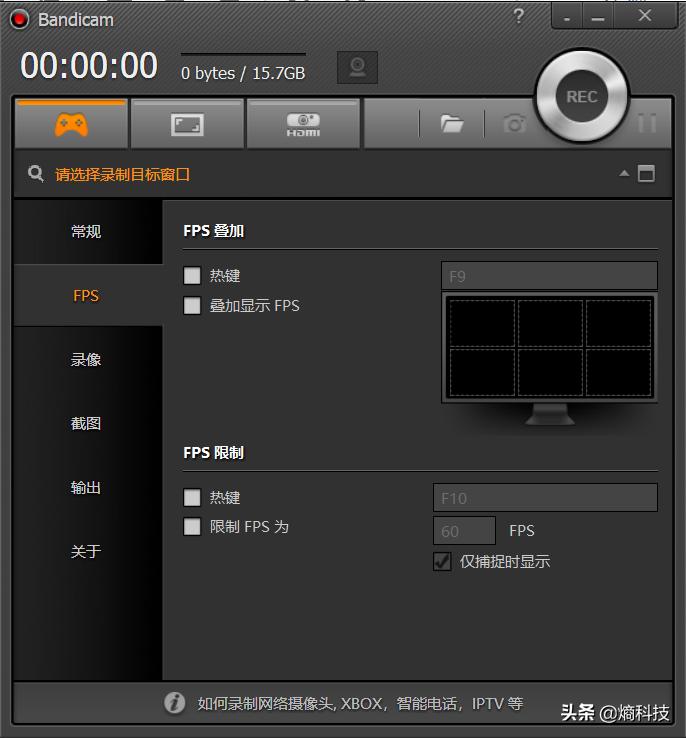Tick the 限制 FPS 为 checkbox
The width and height of the screenshot is (686, 738).
pyautogui.click(x=192, y=527)
